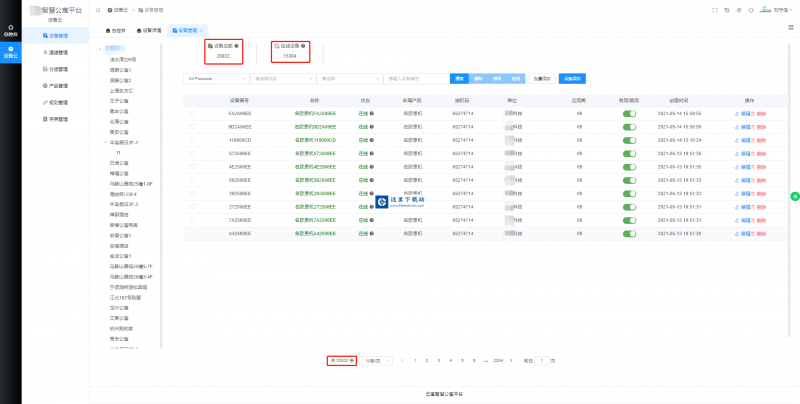Click the fullscreen icon in top header
800x404 pixels.
tap(716, 10)
